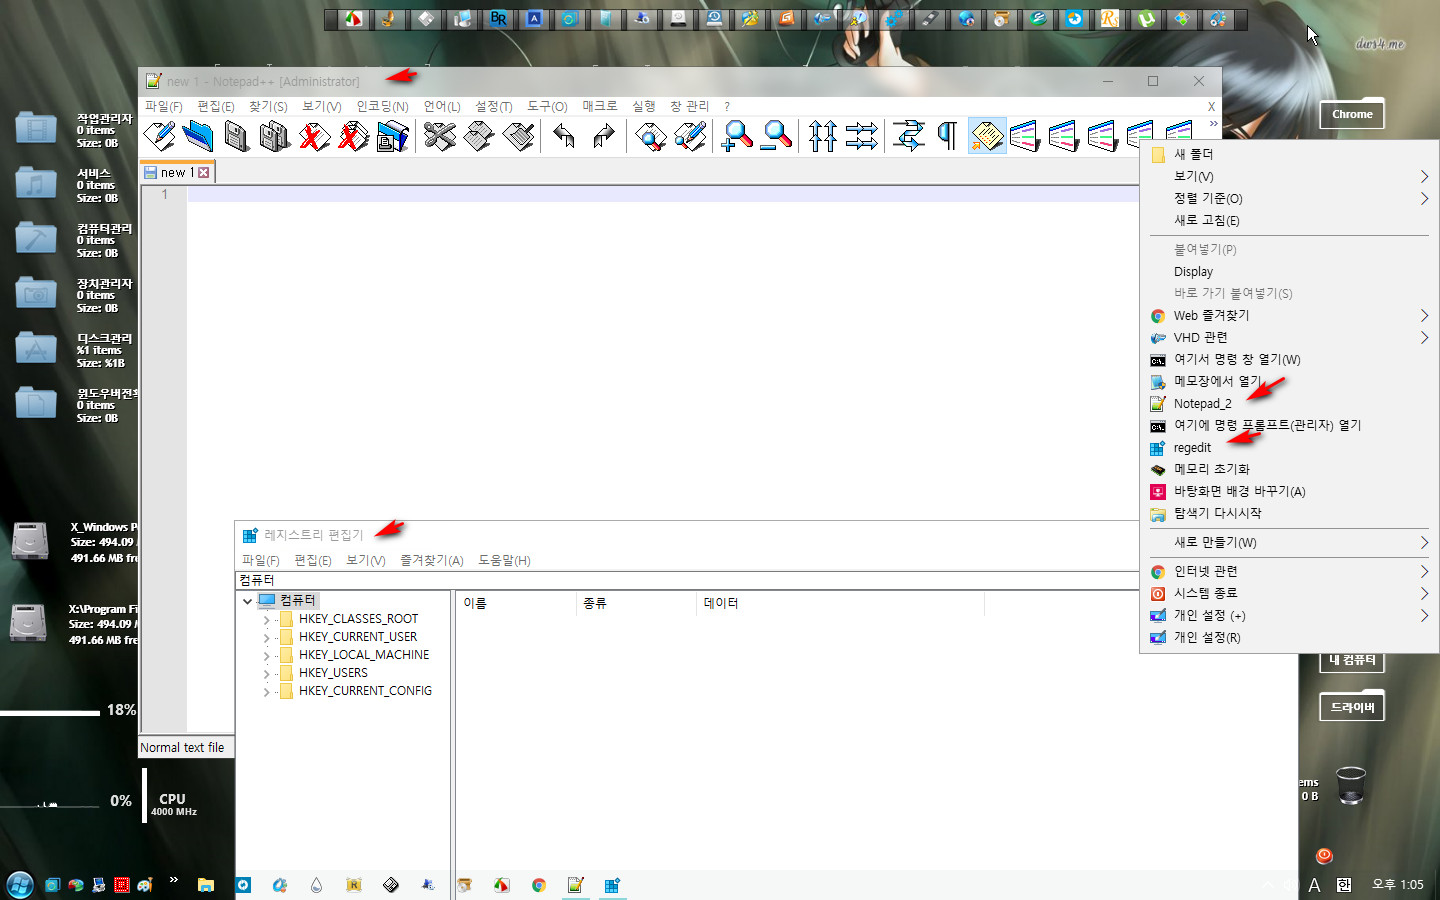Click the Save file floppy icon
Screen dimensions: 1440x900
pyautogui.click(x=237, y=136)
